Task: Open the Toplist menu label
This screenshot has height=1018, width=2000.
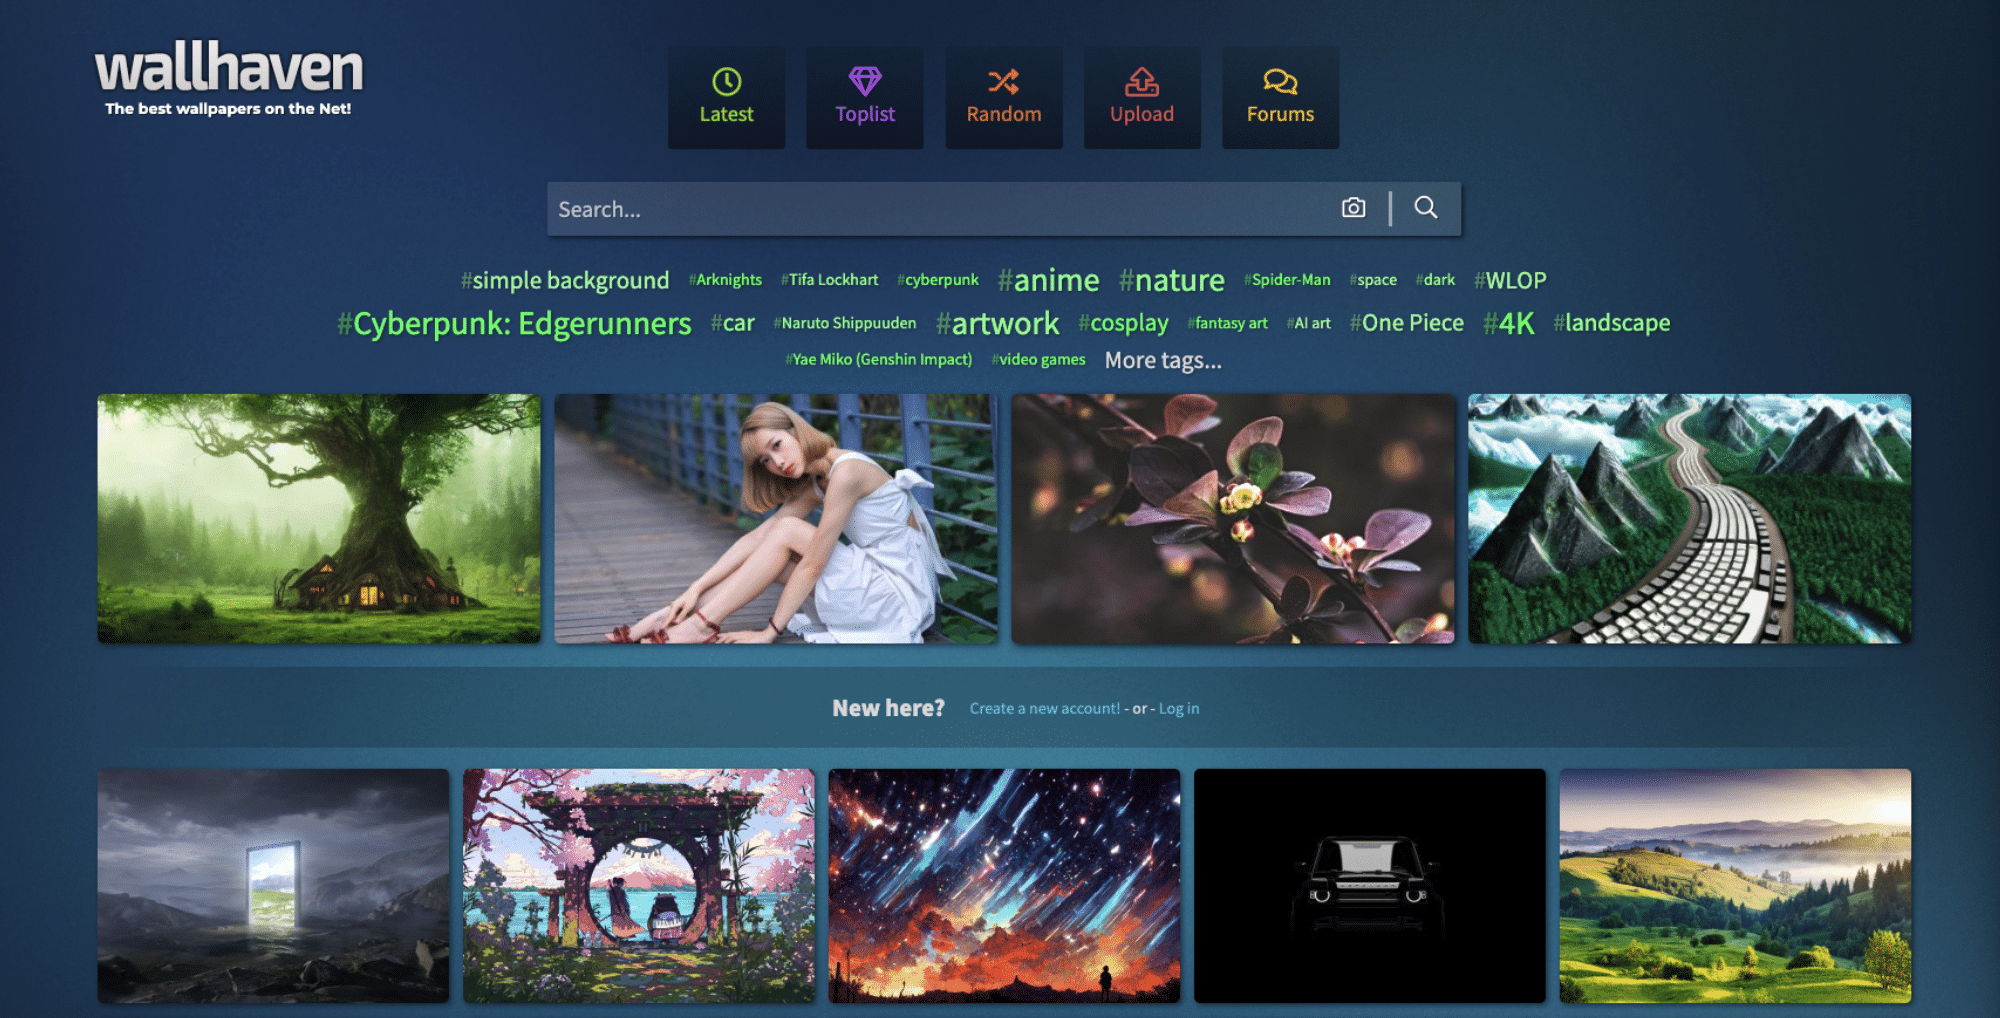Action: point(865,114)
